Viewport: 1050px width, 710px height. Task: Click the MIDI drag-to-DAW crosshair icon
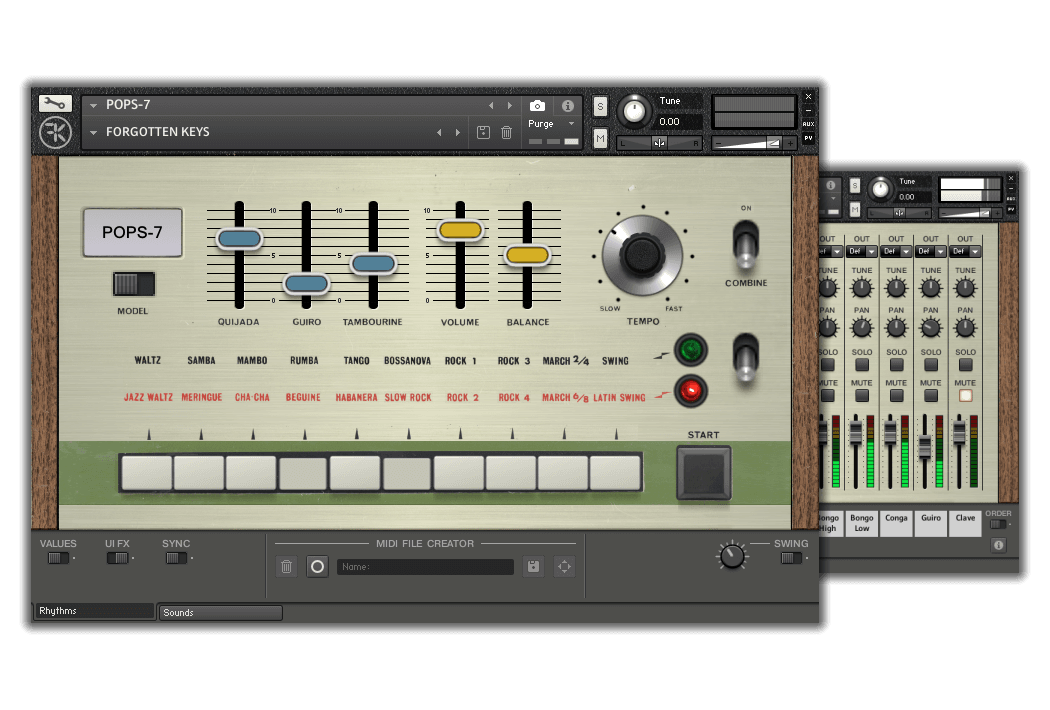coord(565,567)
